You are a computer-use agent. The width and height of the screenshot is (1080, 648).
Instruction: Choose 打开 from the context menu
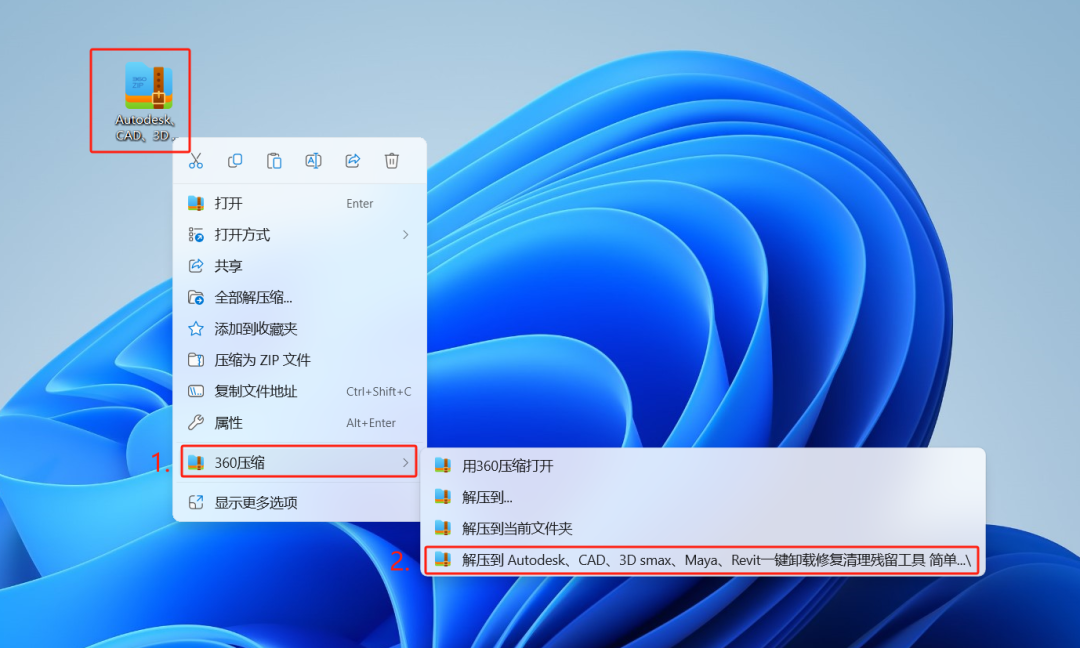click(300, 203)
